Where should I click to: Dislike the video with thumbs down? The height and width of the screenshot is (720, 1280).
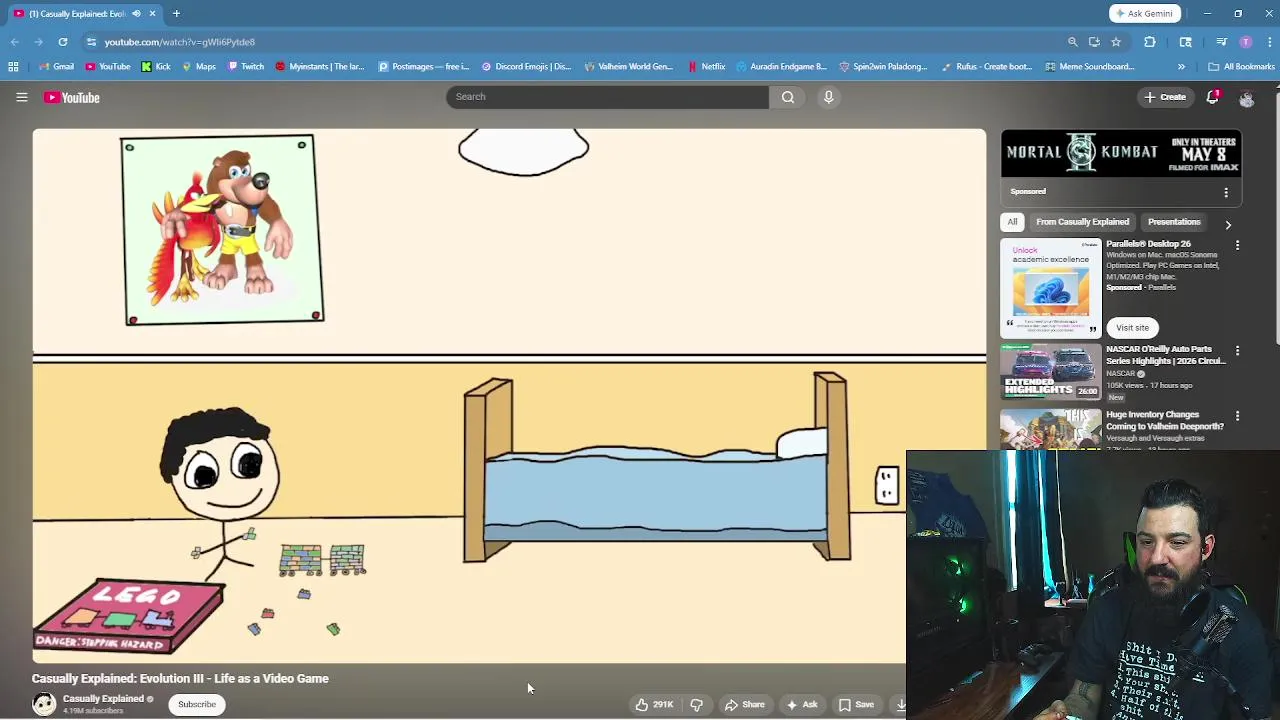pyautogui.click(x=696, y=705)
